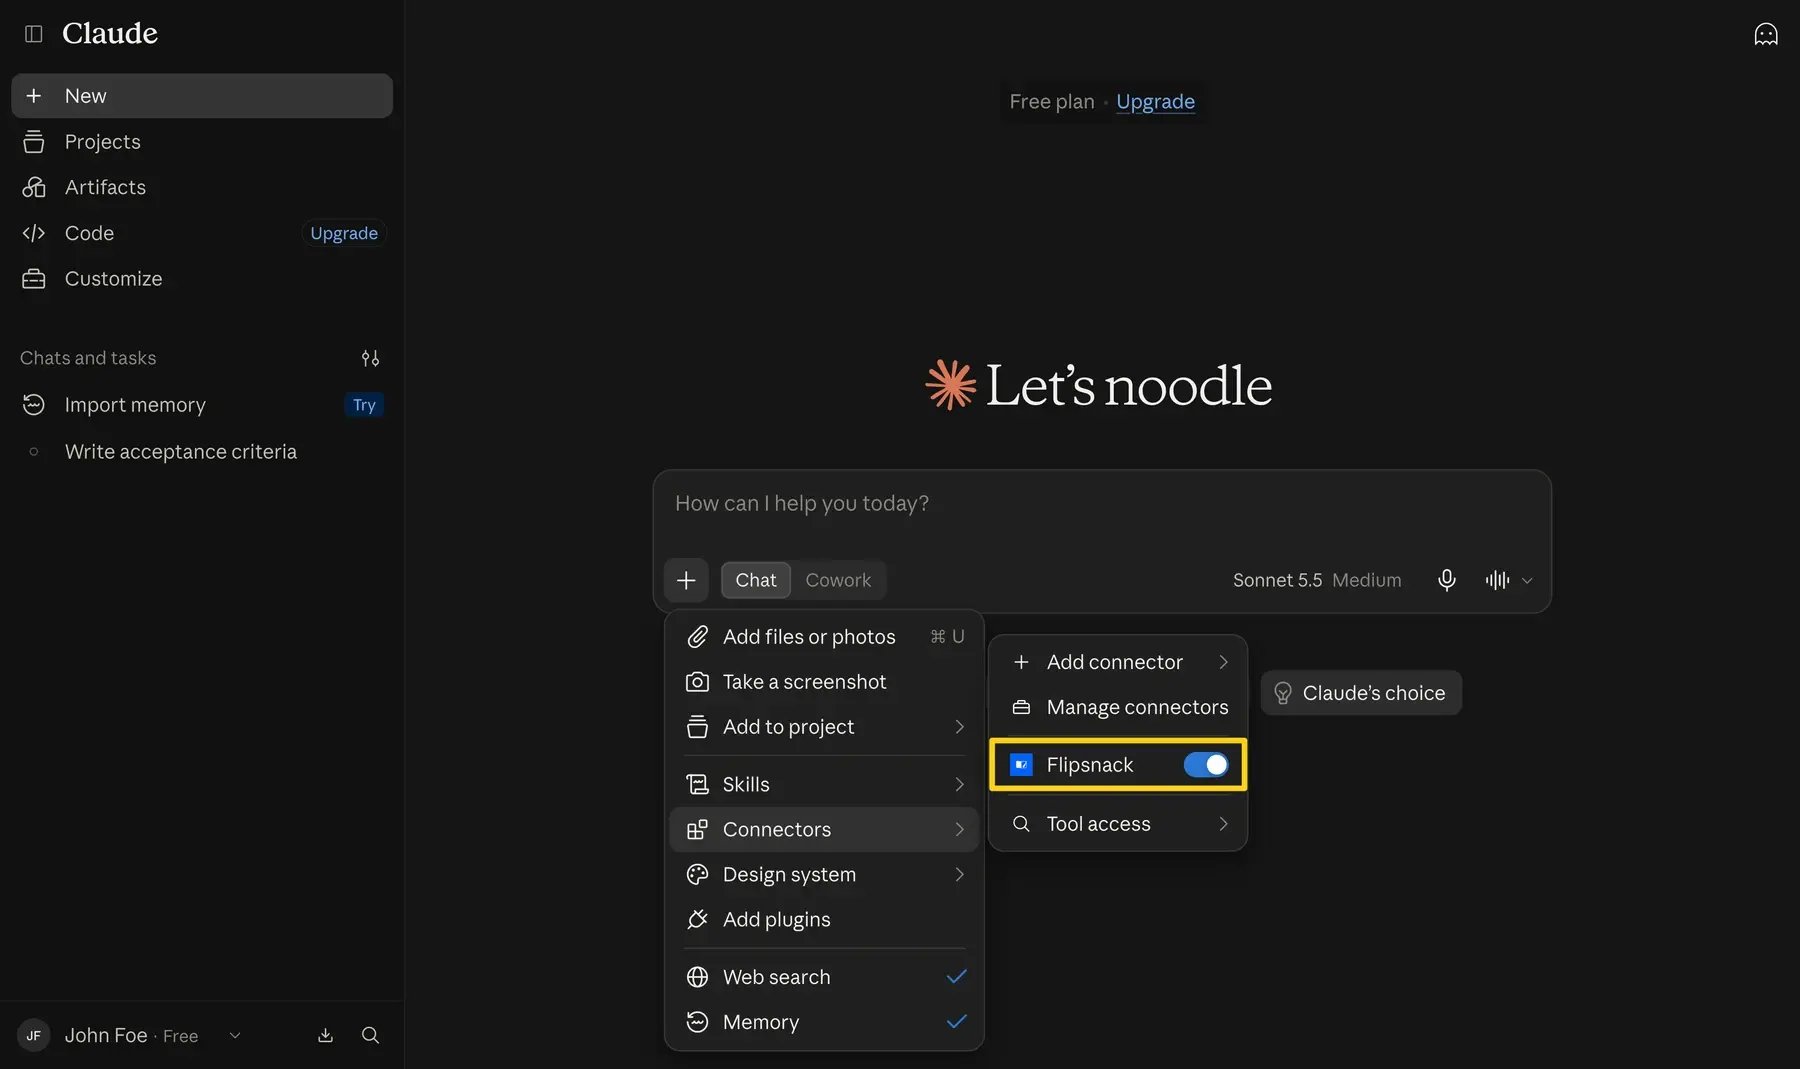Click the Upgrade plan link

pos(1155,102)
